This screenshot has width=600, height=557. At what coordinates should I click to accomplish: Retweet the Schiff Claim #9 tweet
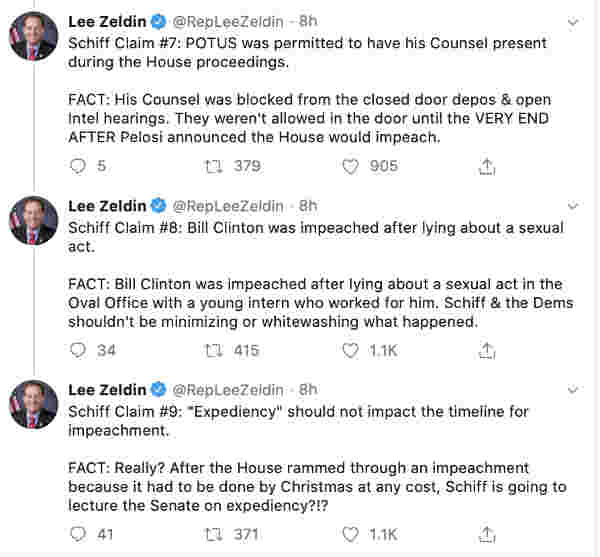click(214, 534)
